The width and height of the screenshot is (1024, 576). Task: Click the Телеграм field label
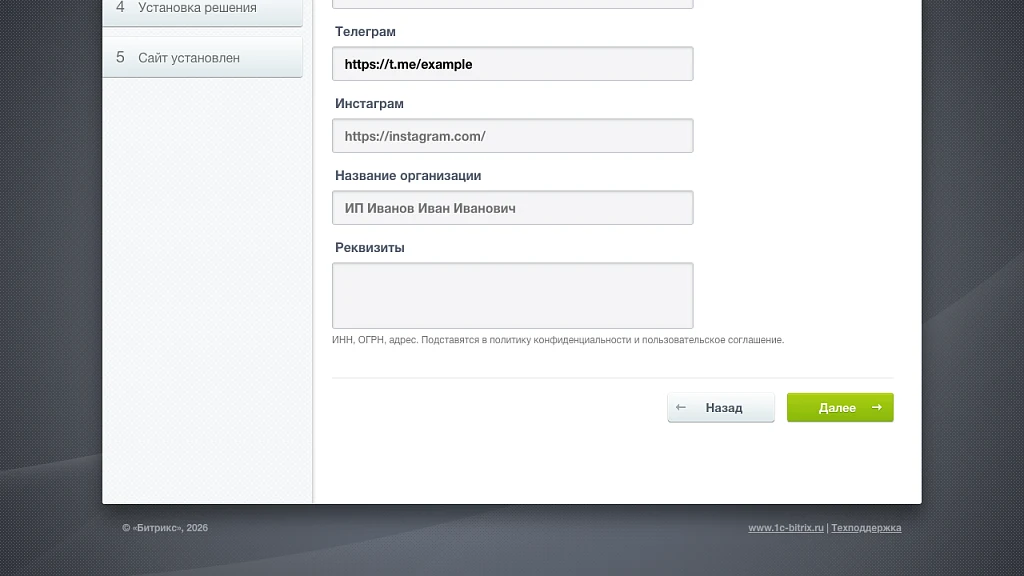365,31
